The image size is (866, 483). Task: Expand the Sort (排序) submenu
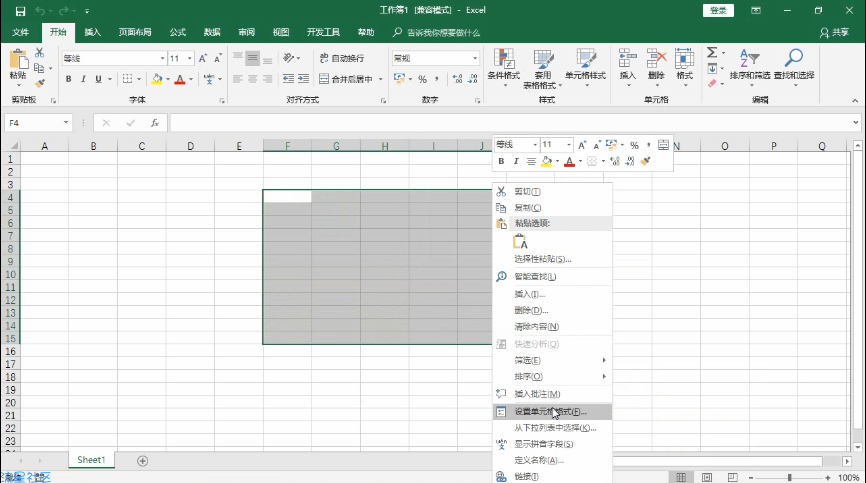point(552,376)
